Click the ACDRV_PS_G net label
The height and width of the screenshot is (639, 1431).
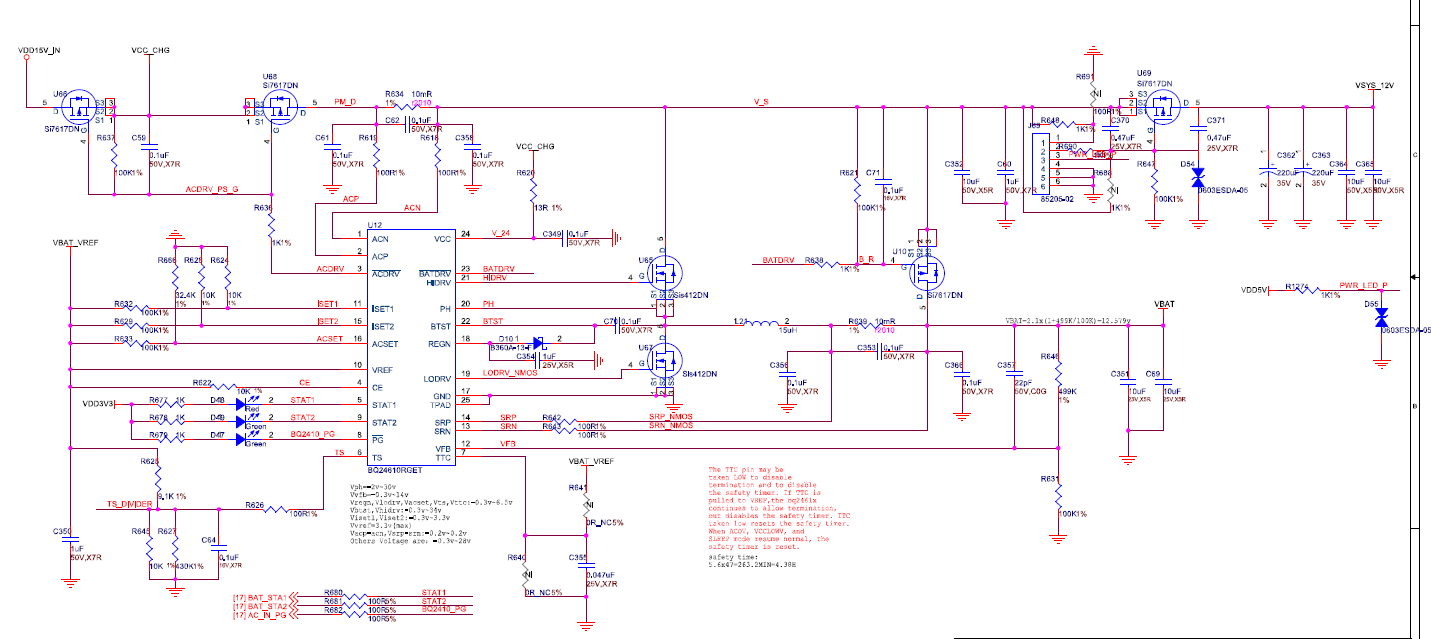[212, 188]
